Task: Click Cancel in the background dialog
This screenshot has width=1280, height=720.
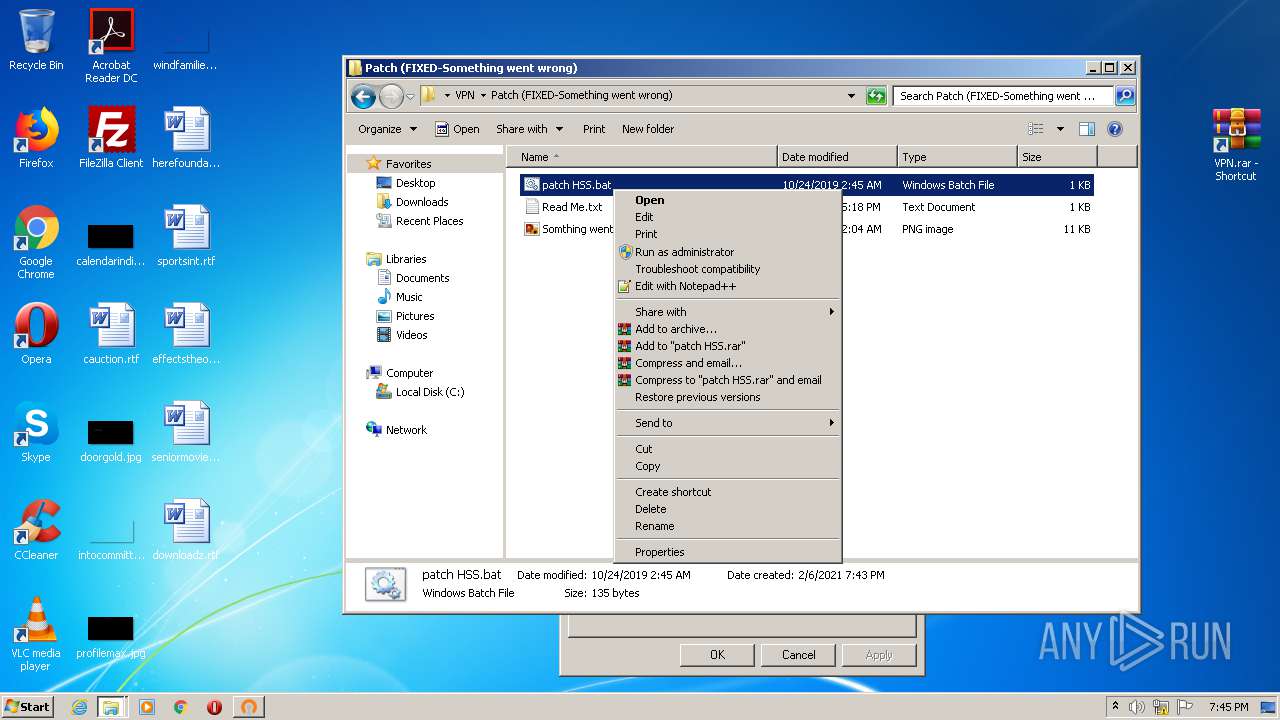Action: (x=798, y=655)
